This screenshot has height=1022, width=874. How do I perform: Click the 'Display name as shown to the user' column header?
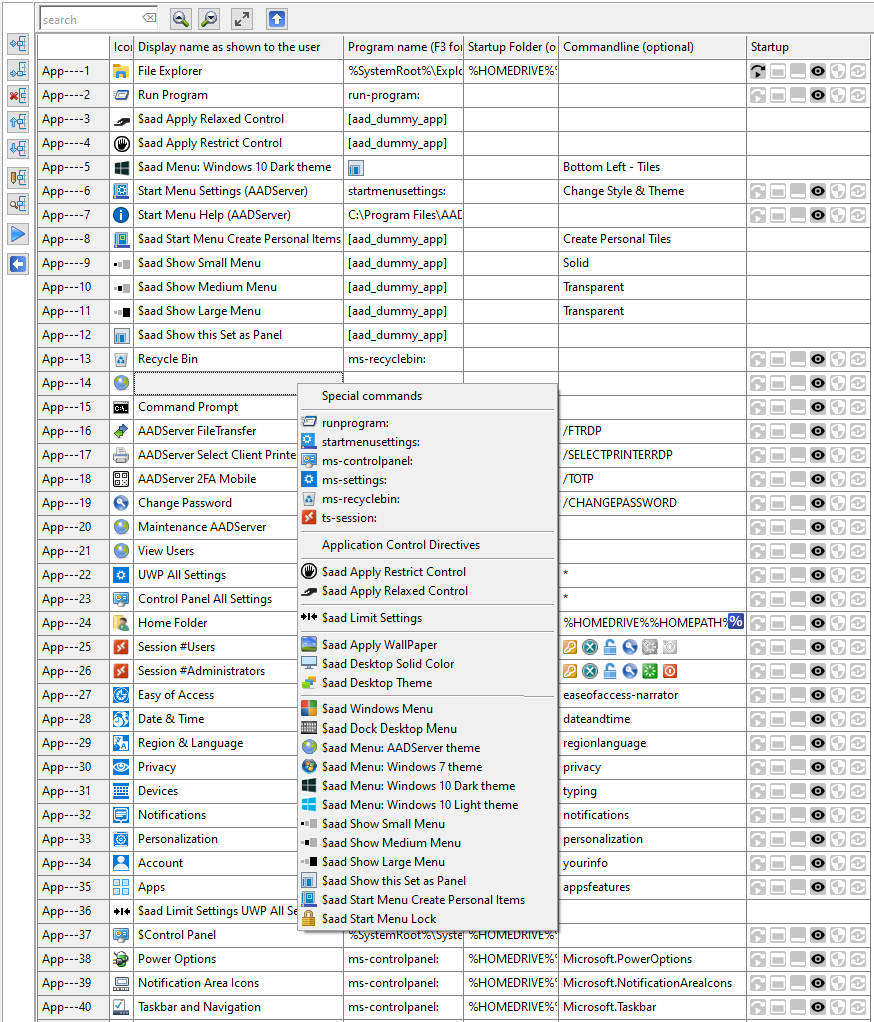(x=229, y=47)
